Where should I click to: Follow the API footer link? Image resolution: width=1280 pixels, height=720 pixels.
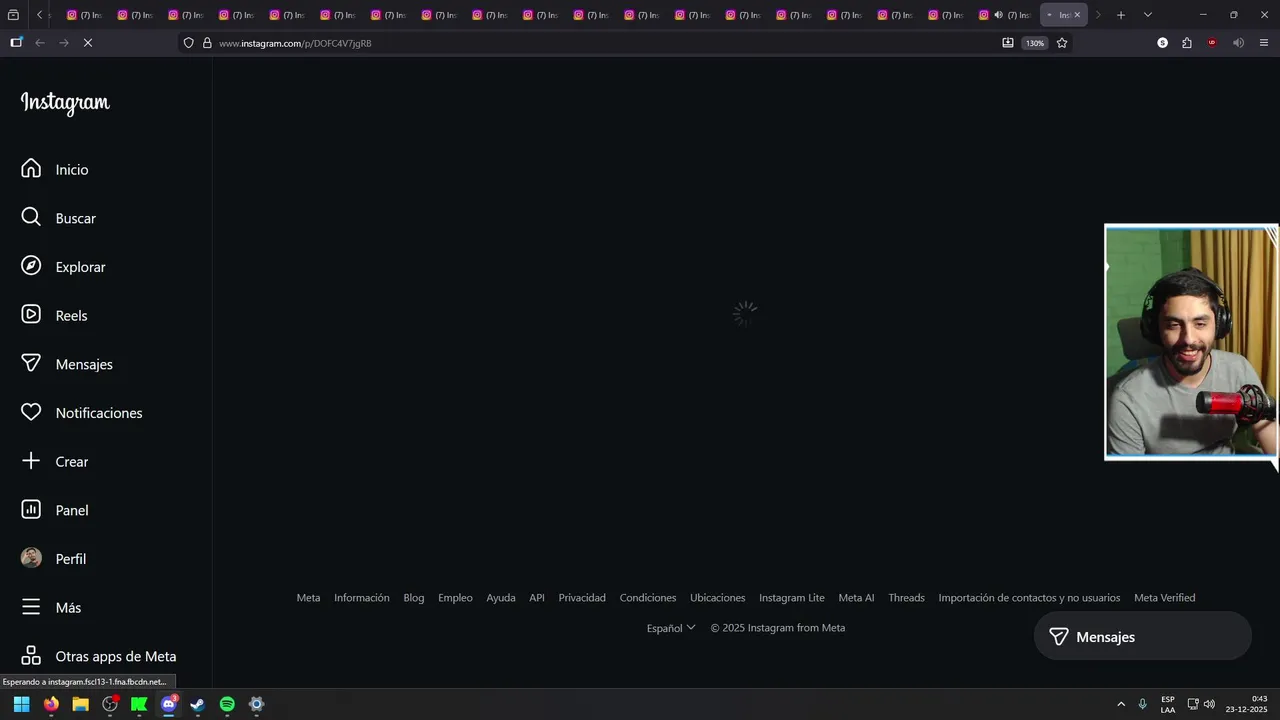click(537, 598)
